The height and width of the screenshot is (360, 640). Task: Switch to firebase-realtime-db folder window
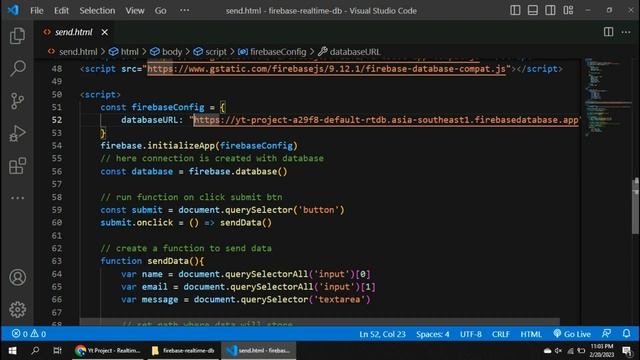pyautogui.click(x=183, y=350)
